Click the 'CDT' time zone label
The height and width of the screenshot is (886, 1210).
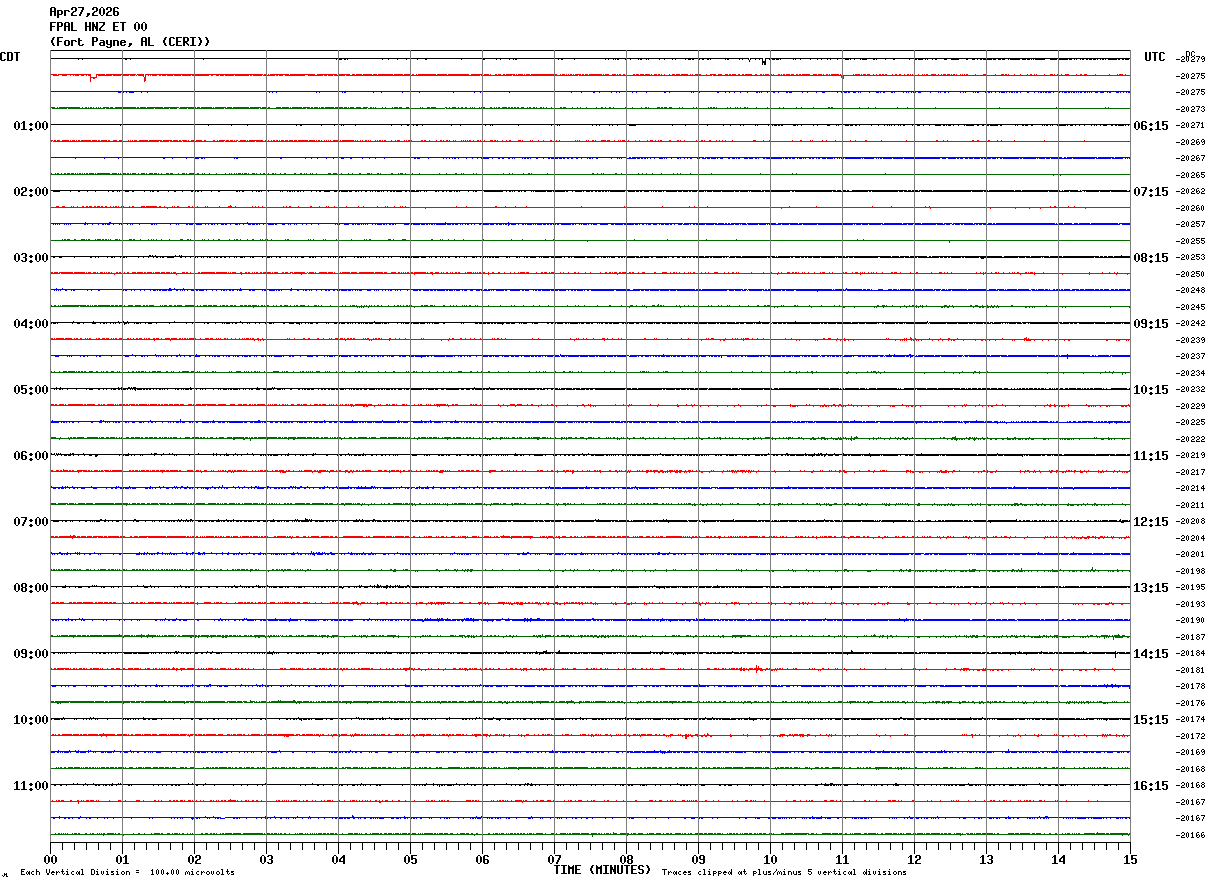pos(10,57)
